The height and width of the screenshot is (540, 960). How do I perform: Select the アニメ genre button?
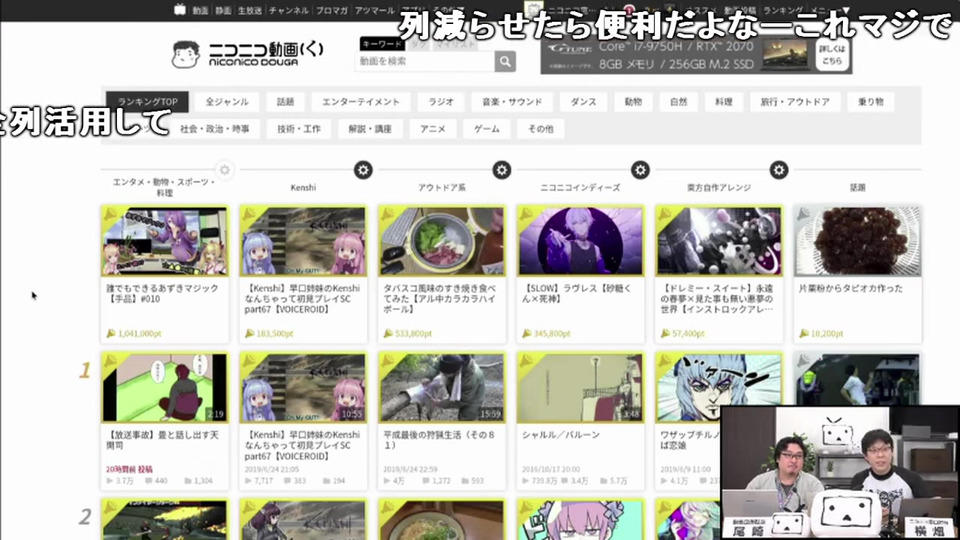[x=433, y=129]
